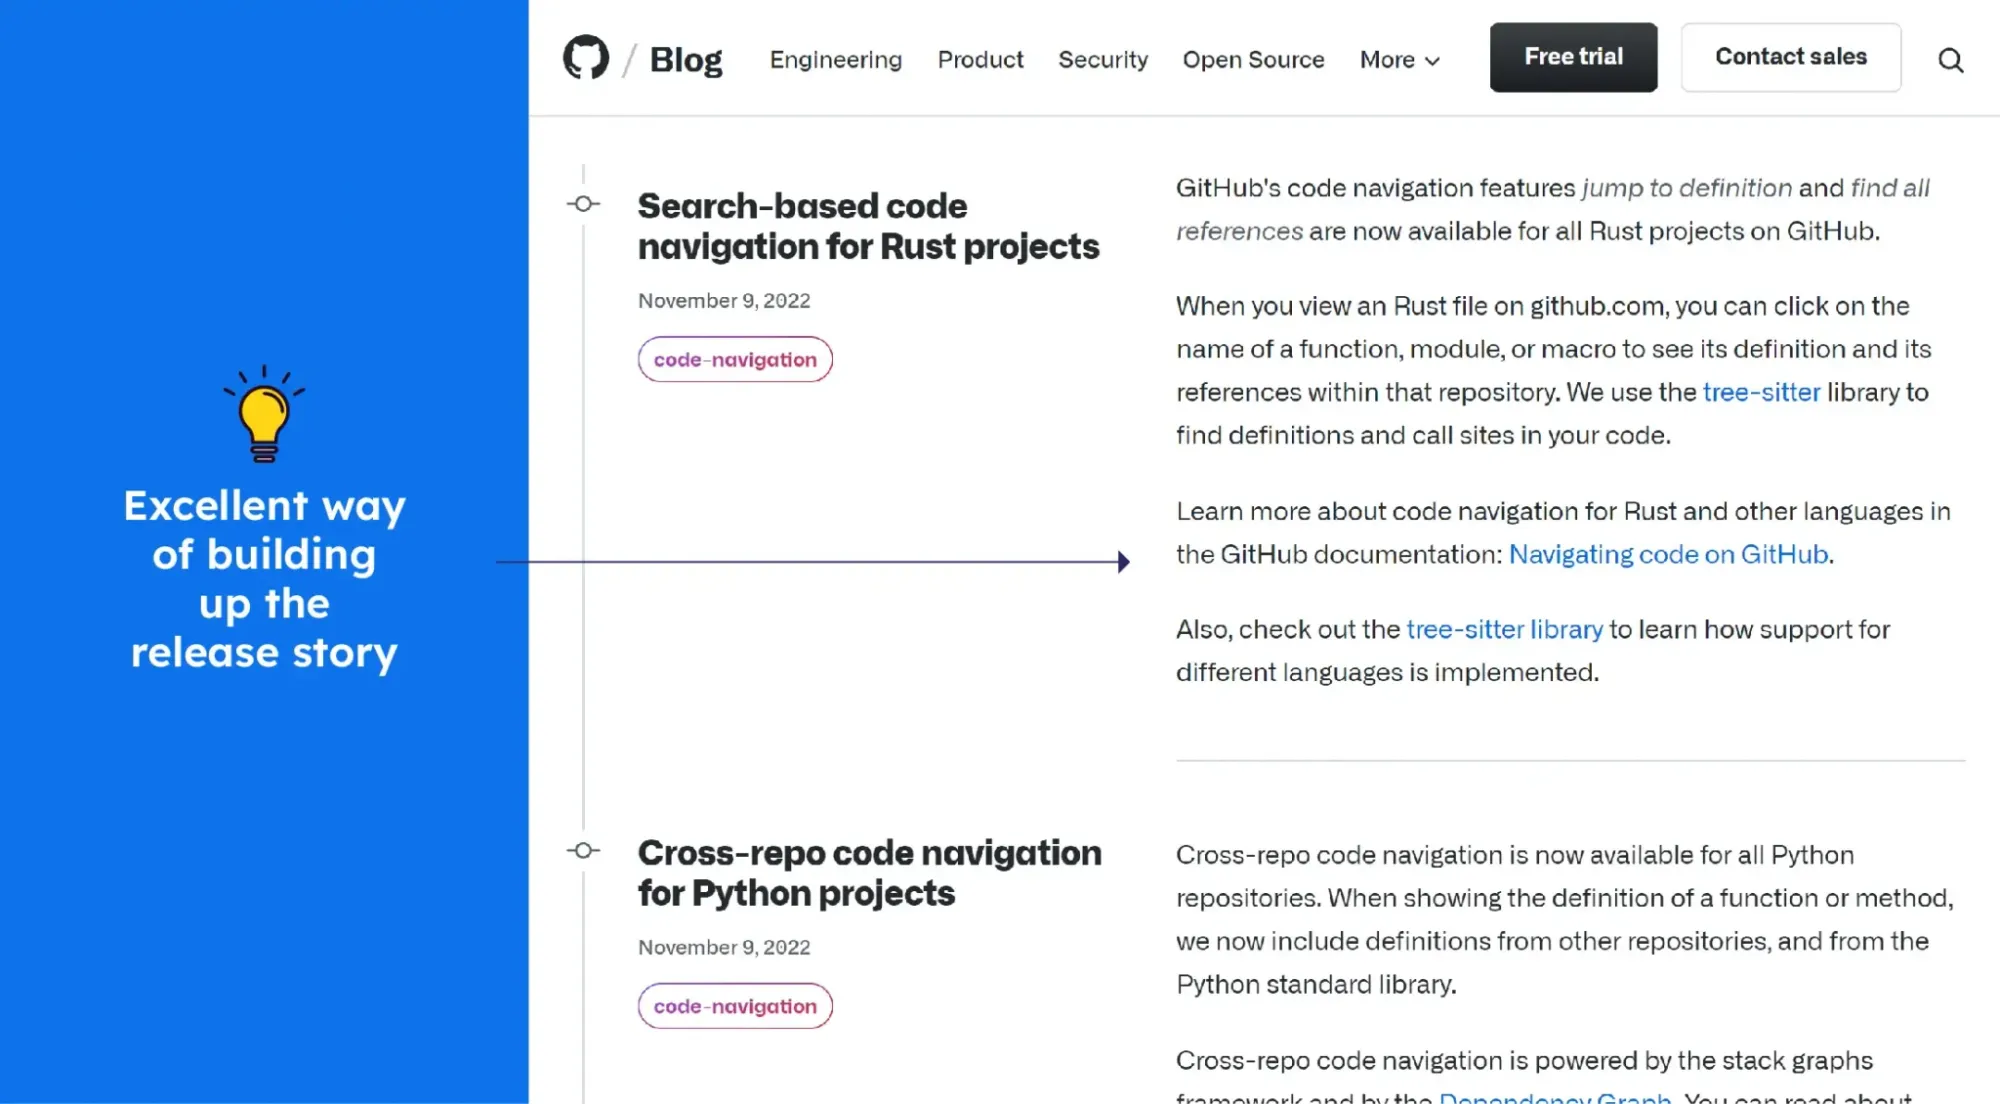Image resolution: width=2000 pixels, height=1104 pixels.
Task: Go to the Product section
Action: point(980,60)
